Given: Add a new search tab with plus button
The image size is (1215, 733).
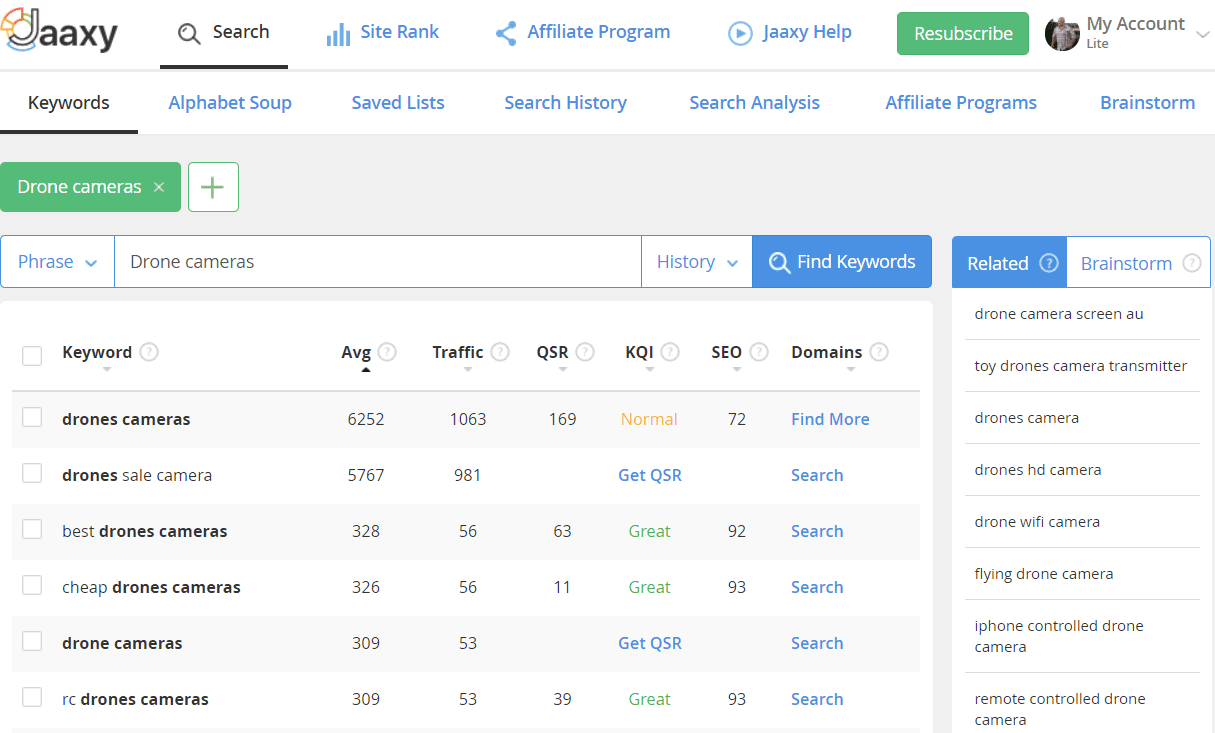Looking at the screenshot, I should [x=213, y=187].
